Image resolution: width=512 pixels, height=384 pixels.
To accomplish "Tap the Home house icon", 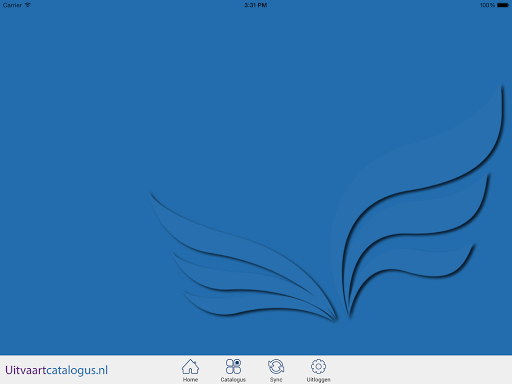I will click(x=190, y=367).
